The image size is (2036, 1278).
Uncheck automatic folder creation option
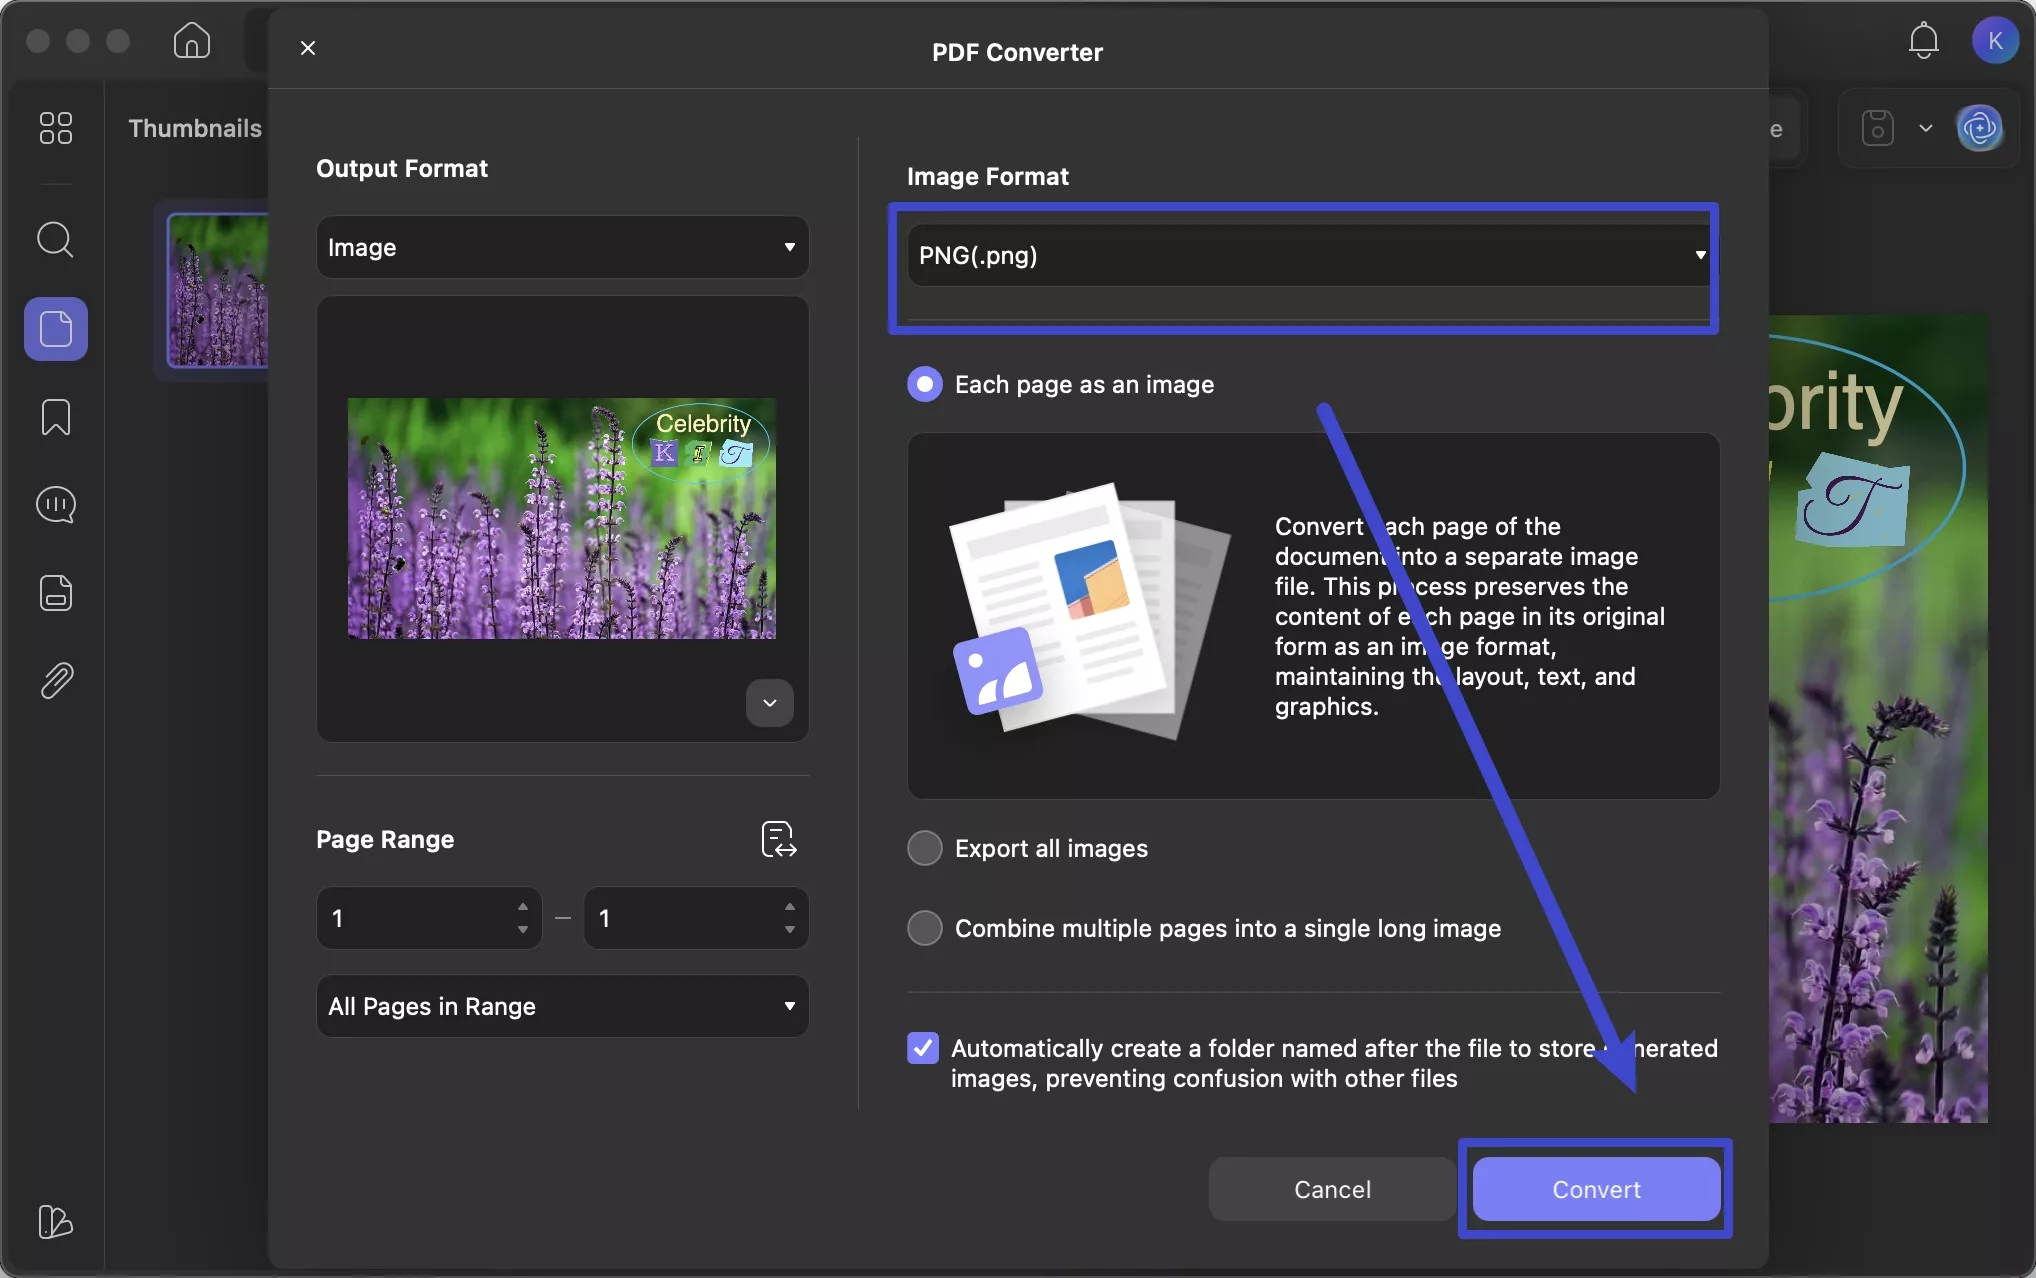click(x=923, y=1048)
